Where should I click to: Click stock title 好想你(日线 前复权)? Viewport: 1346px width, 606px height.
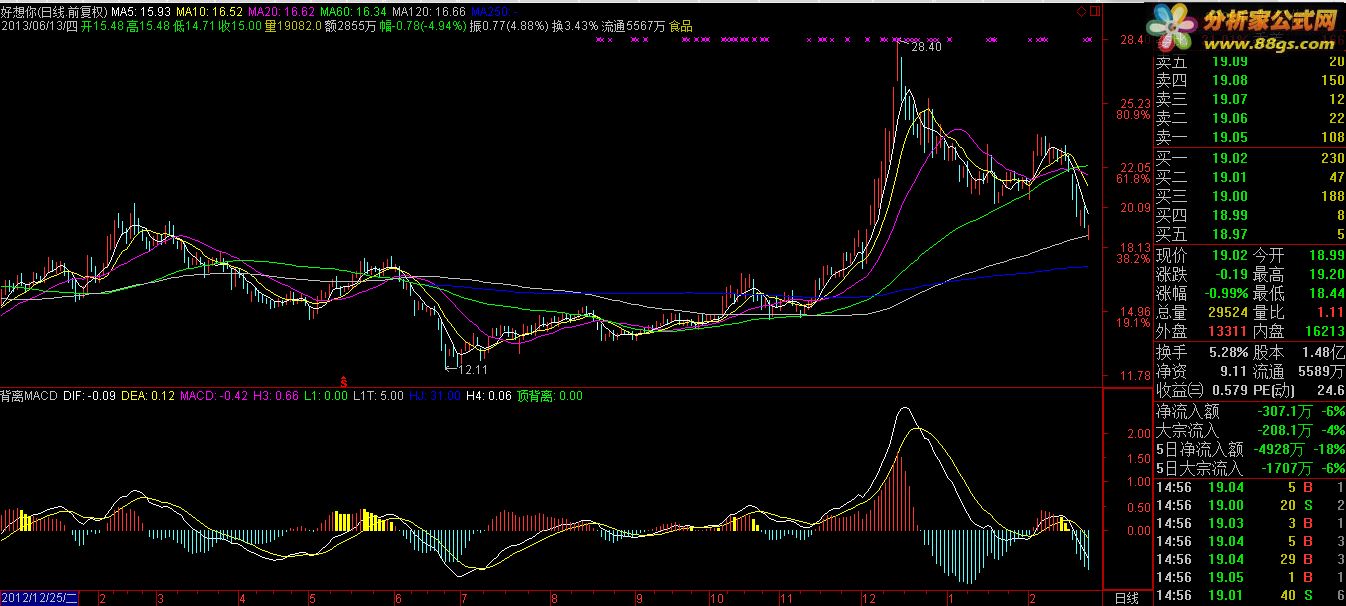coord(54,11)
